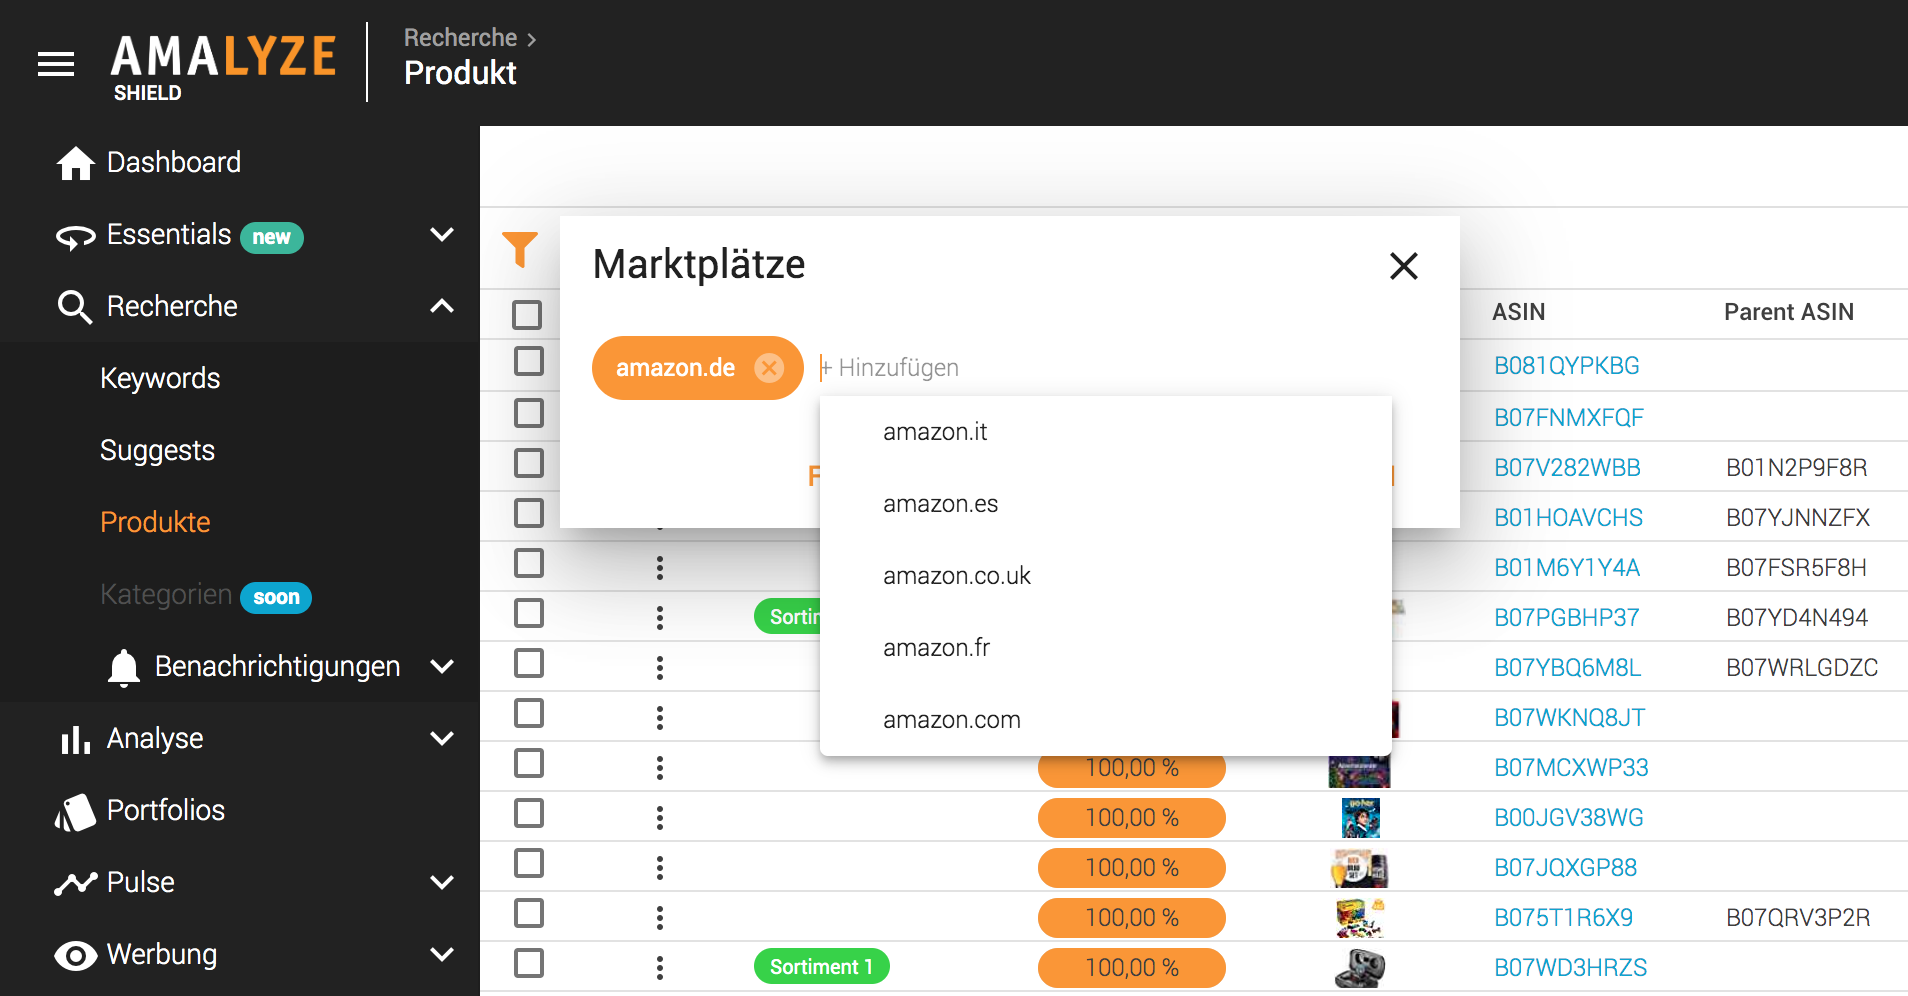The image size is (1908, 996).
Task: Click the 100,00 % bar for B07WD3HRZS
Action: [1132, 967]
